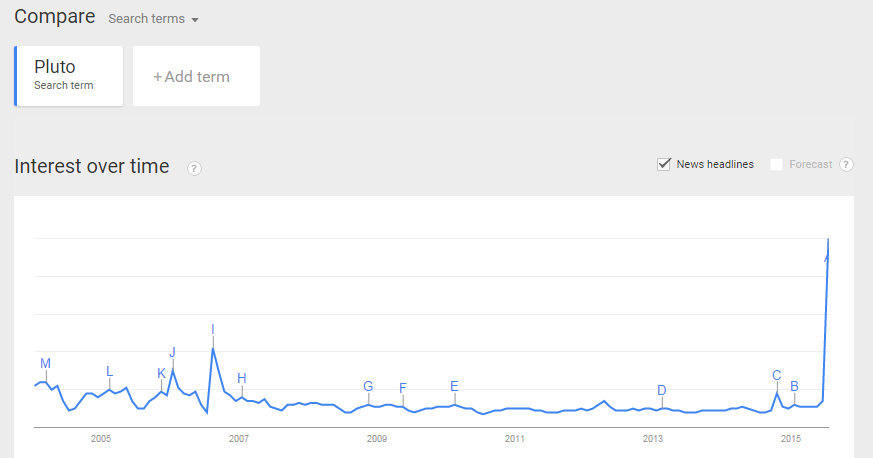Screen dimensions: 873x458
Task: Open headline marker H near 2007
Action: pos(242,378)
